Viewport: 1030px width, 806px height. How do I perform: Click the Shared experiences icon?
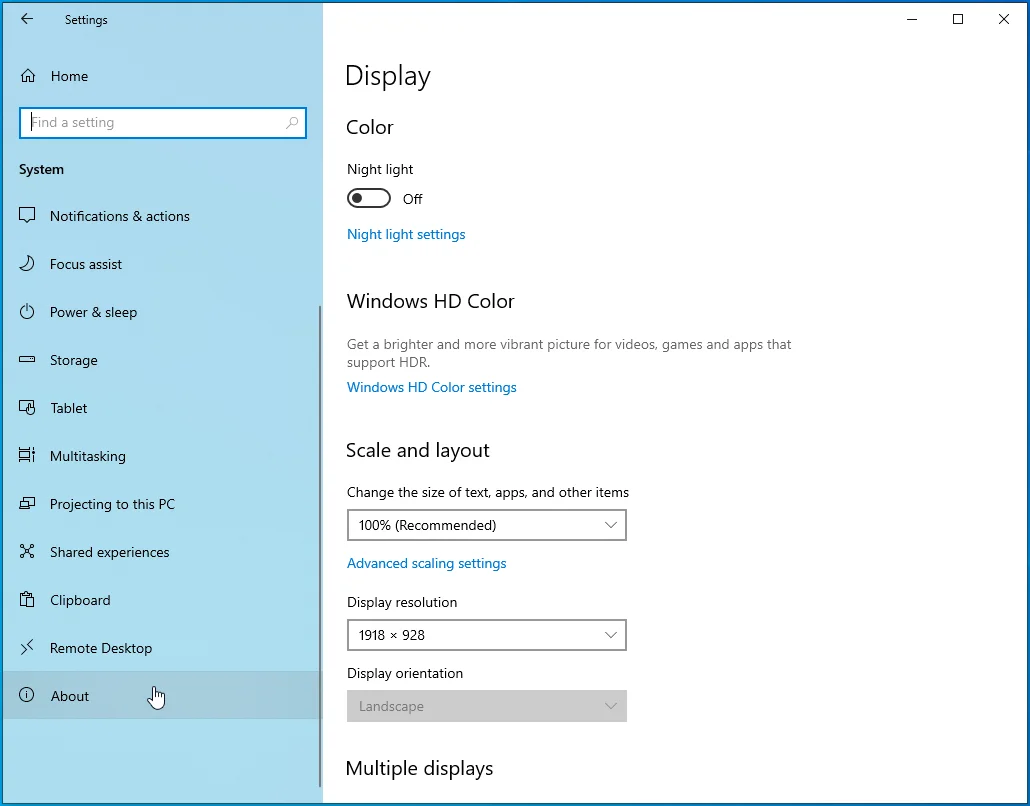tap(27, 551)
